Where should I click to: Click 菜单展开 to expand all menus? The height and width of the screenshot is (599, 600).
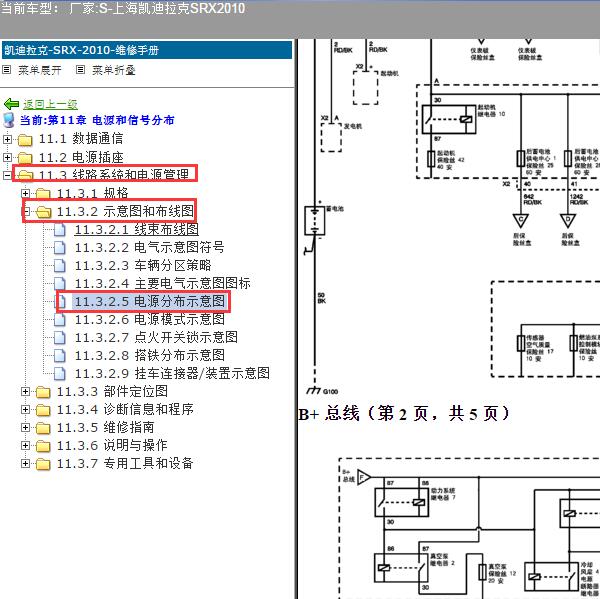click(x=40, y=70)
